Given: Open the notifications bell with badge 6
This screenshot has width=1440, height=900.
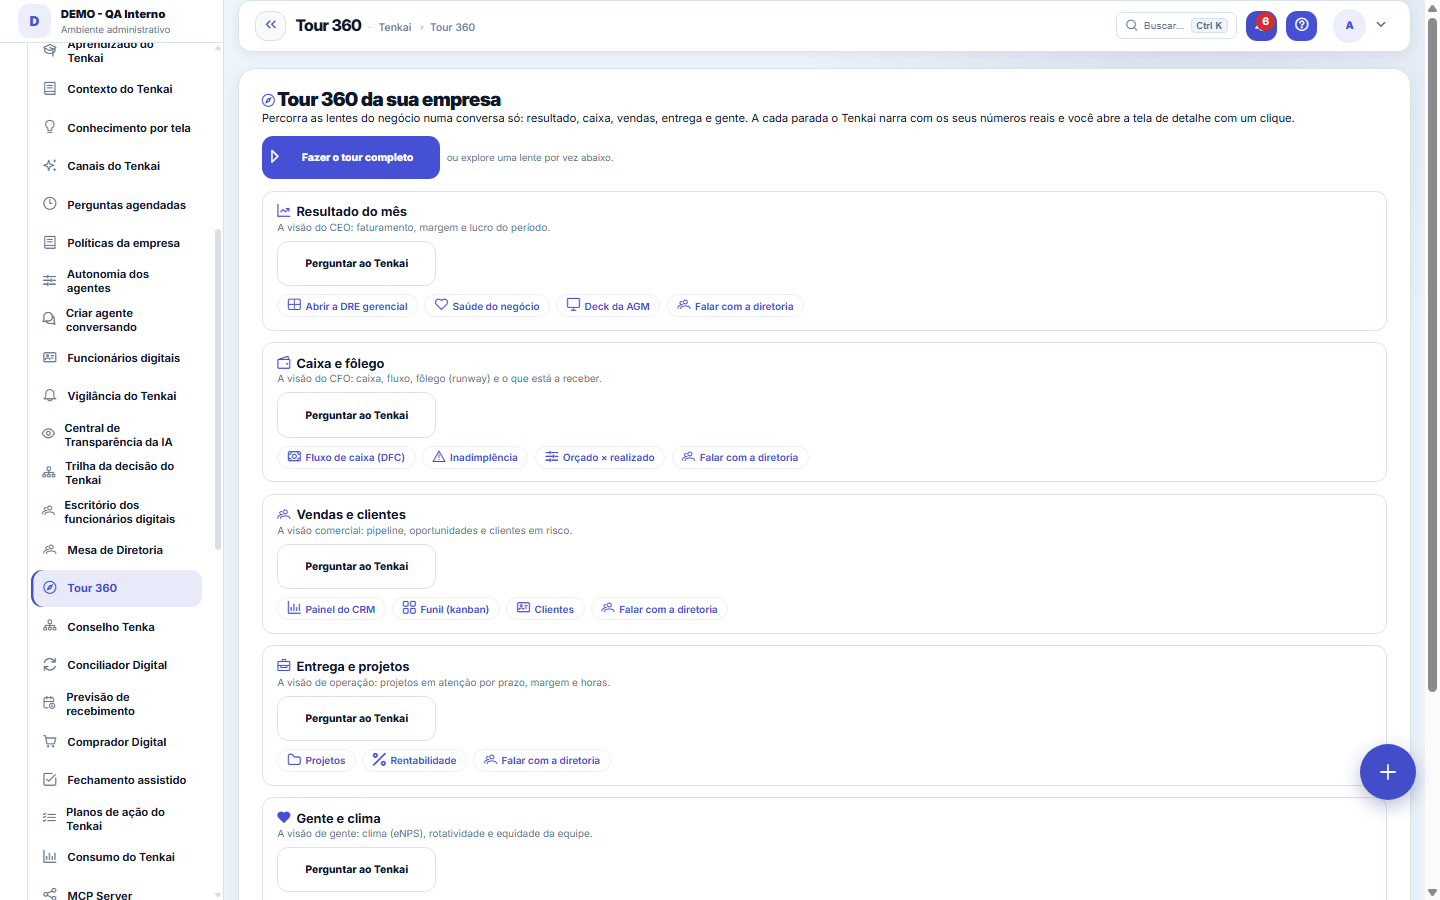Looking at the screenshot, I should (1261, 25).
